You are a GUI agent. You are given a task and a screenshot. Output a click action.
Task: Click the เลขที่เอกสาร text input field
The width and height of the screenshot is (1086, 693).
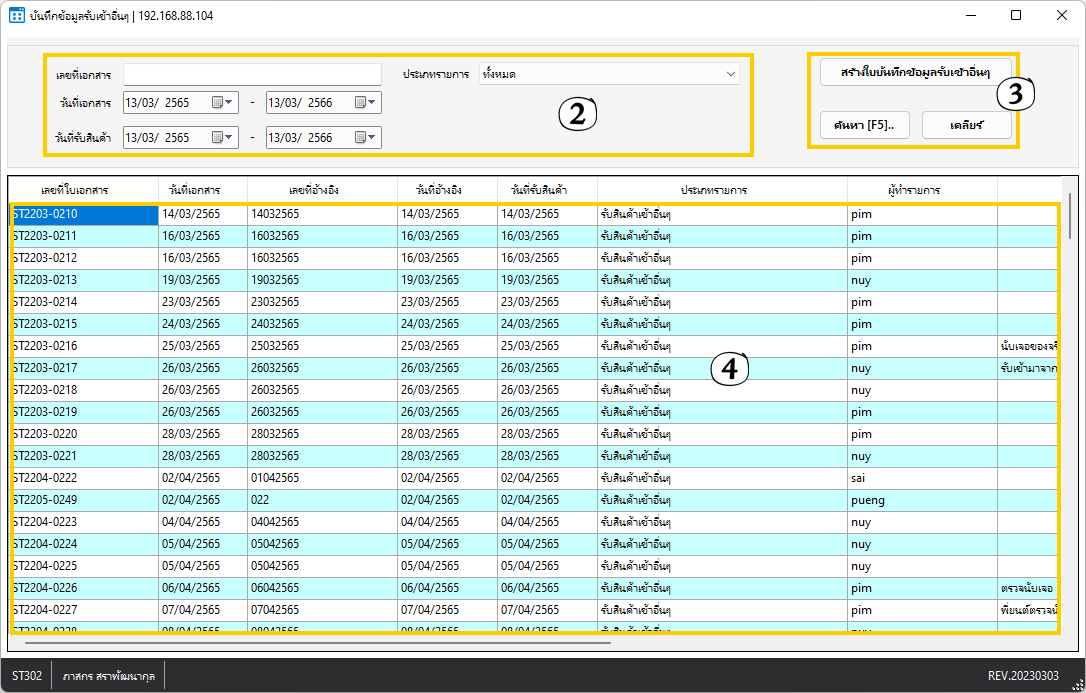coord(252,75)
